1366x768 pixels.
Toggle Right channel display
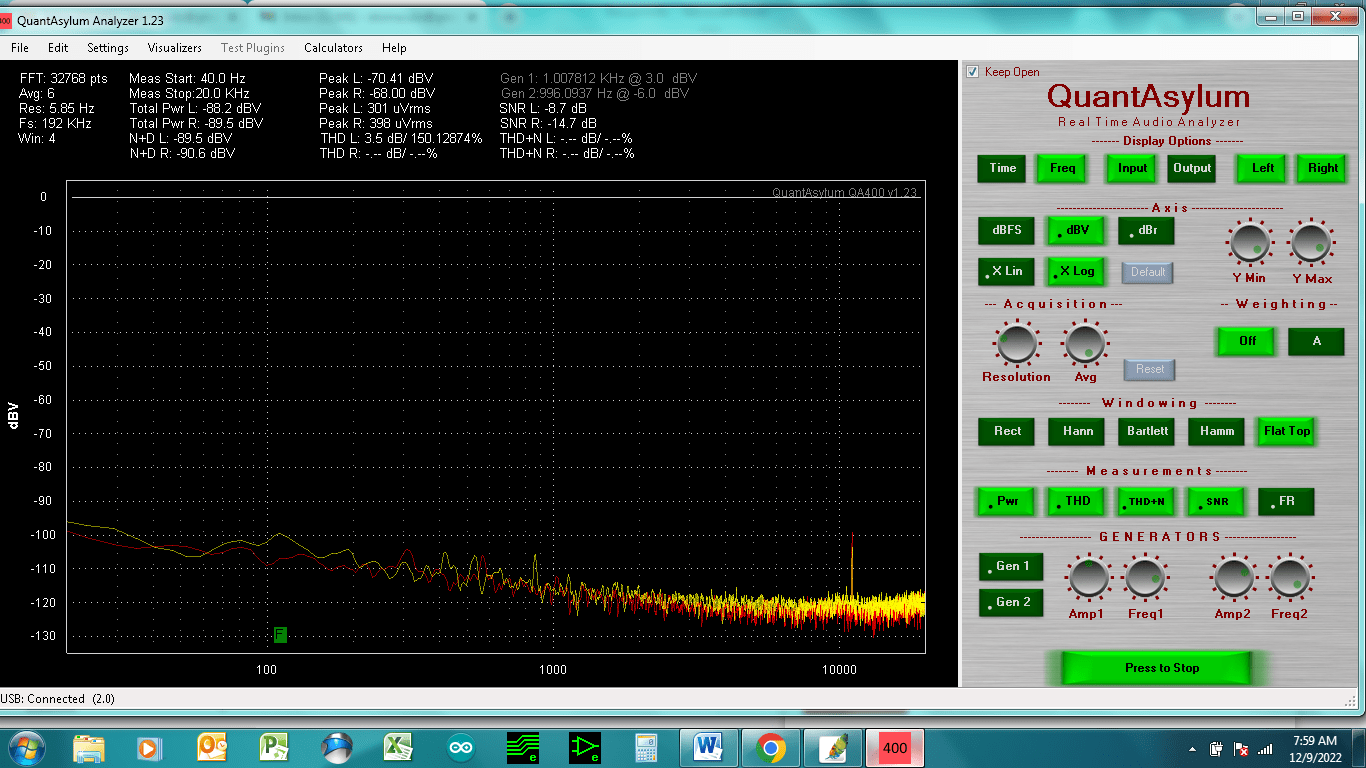click(1323, 168)
